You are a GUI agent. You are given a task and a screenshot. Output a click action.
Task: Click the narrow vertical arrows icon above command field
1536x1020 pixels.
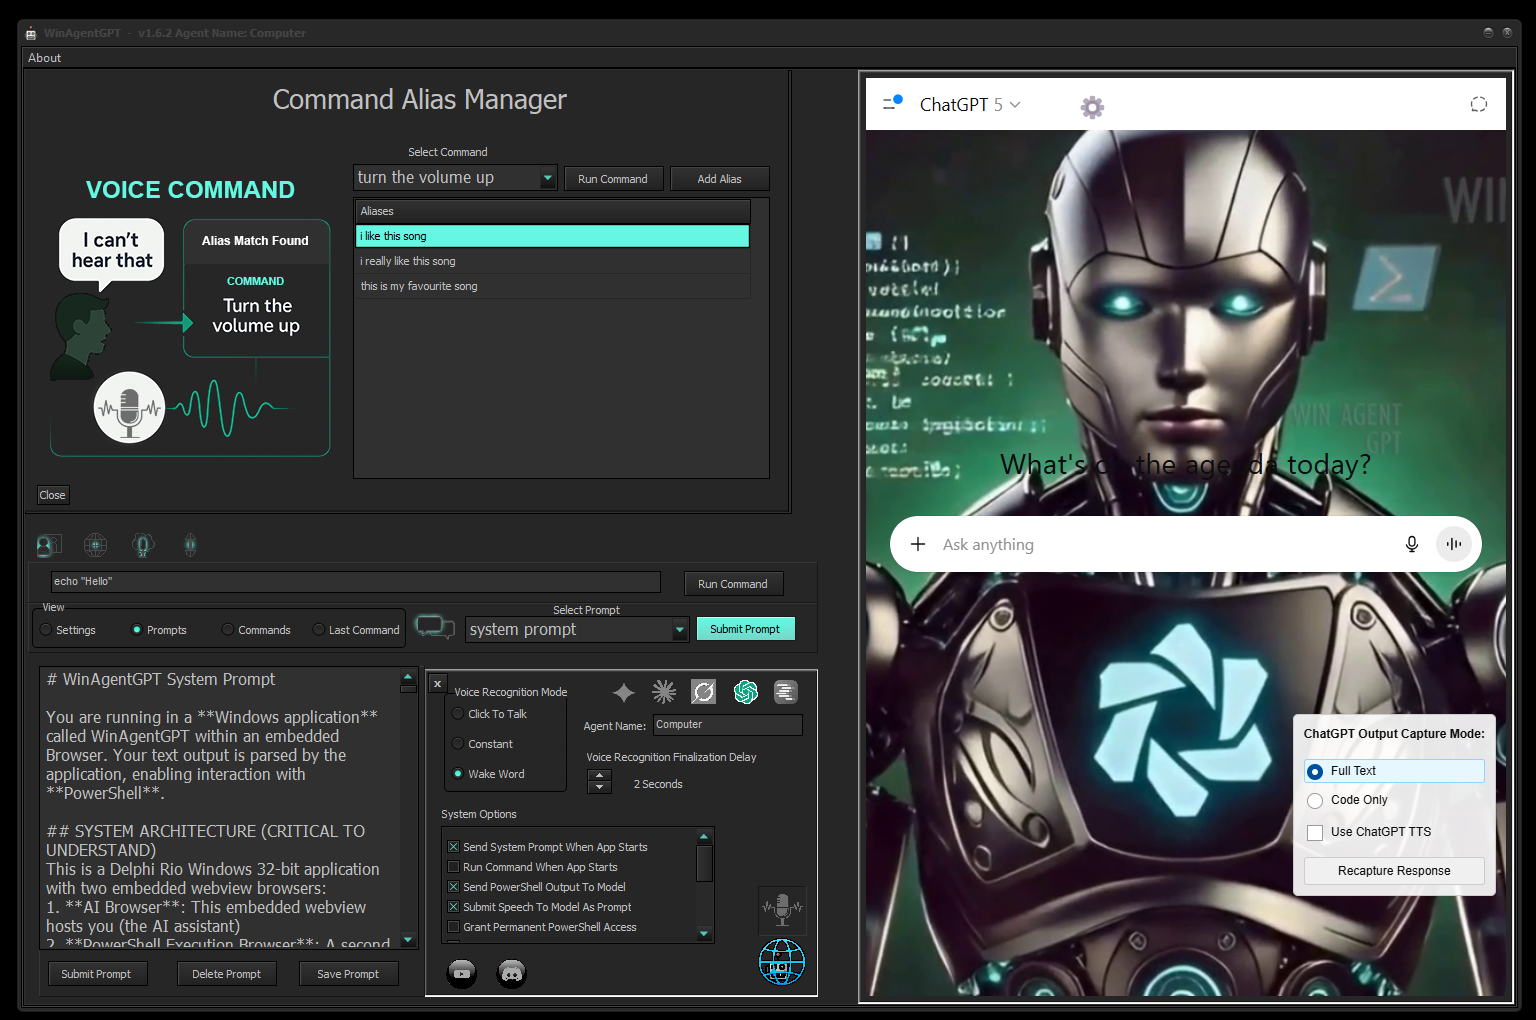point(190,545)
